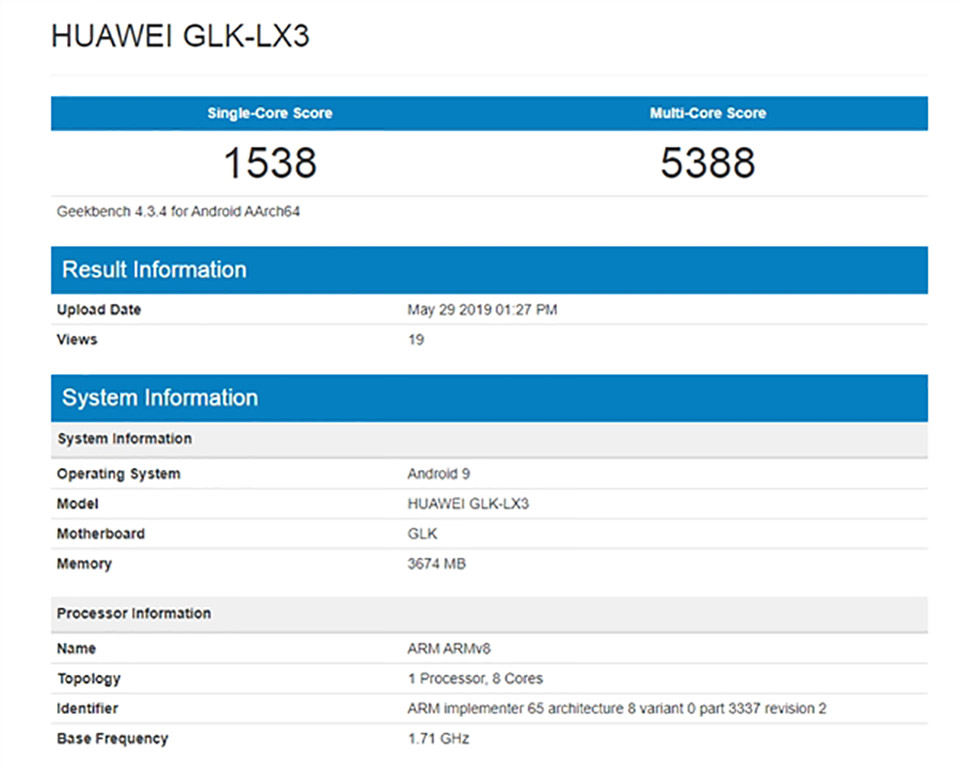Click the Geekbench 4.3.4 version text

tap(179, 211)
